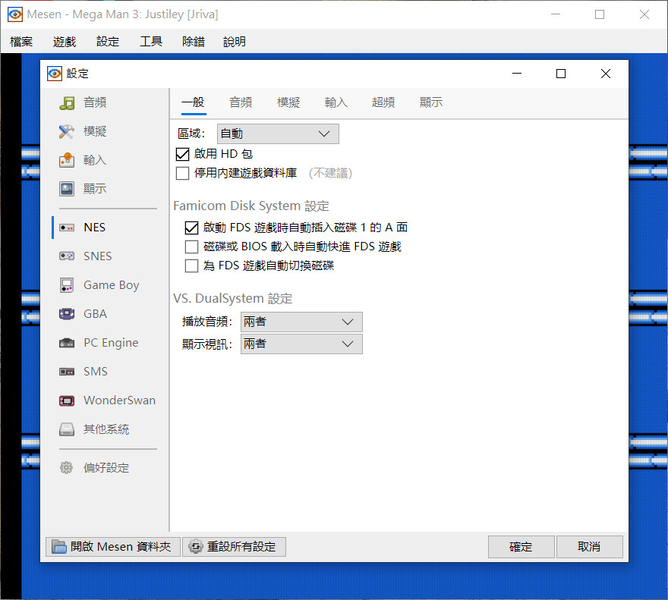The width and height of the screenshot is (668, 600).
Task: Select the 模擬 emulation tools icon in sidebar
Action: tap(67, 131)
